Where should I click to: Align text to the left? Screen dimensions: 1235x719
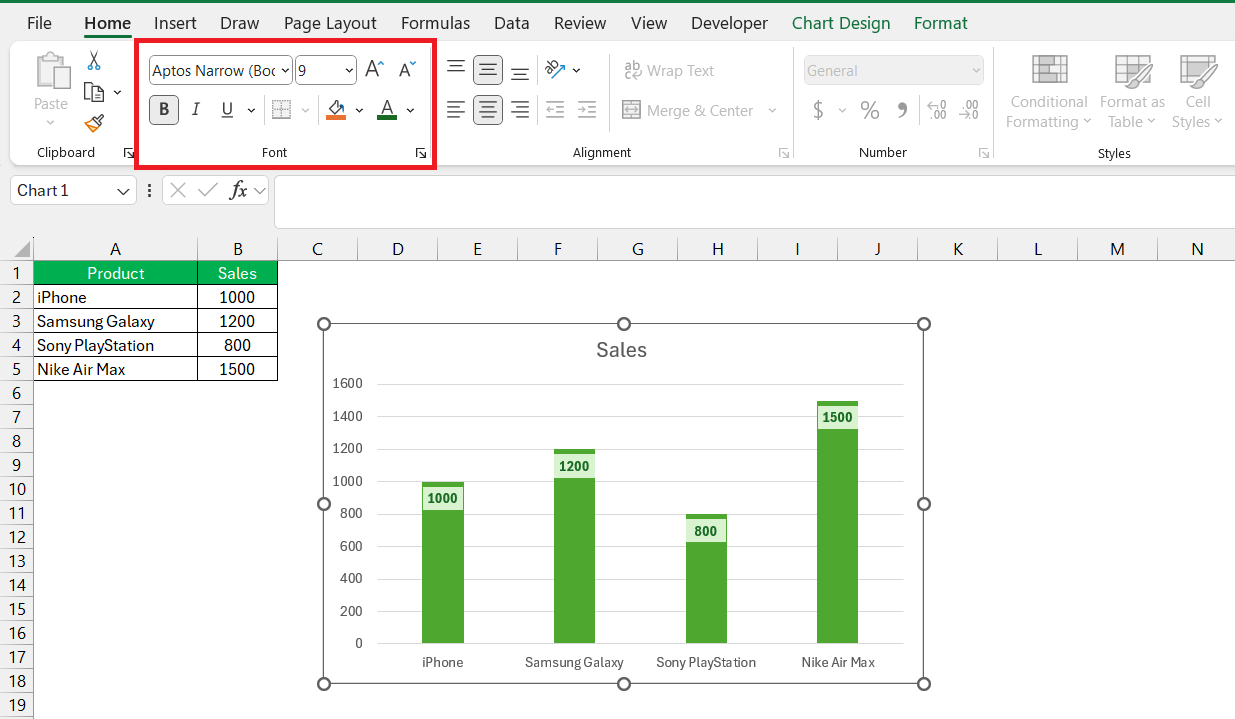[x=456, y=110]
